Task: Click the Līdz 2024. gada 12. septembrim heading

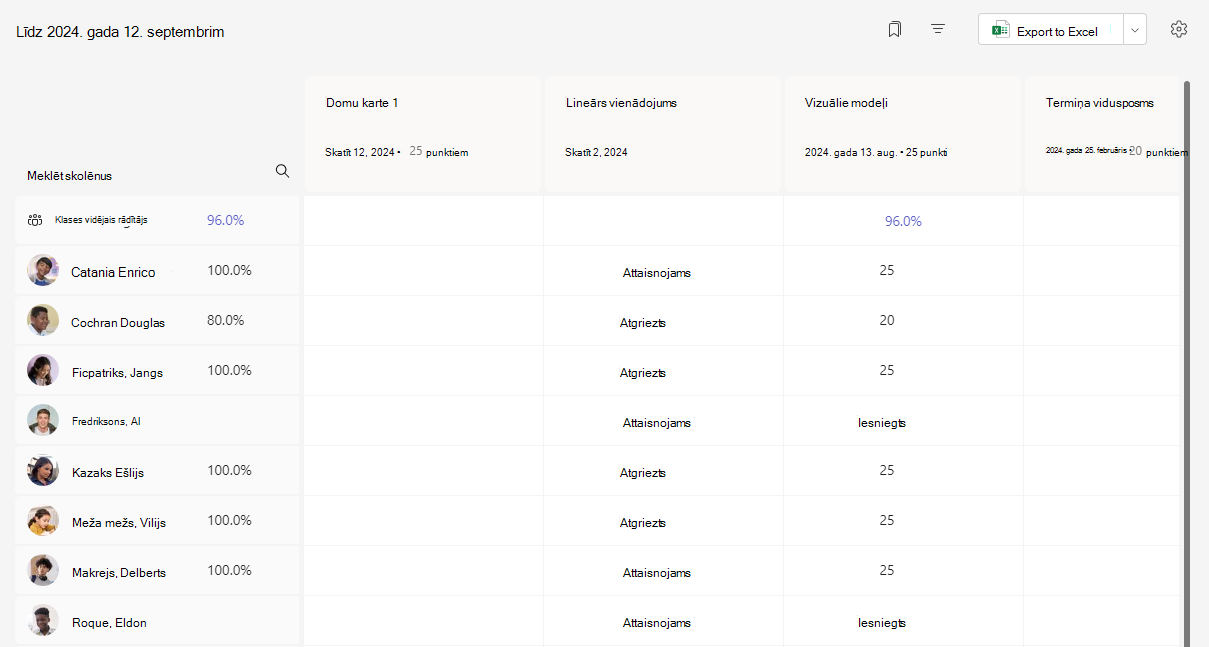Action: tap(120, 32)
